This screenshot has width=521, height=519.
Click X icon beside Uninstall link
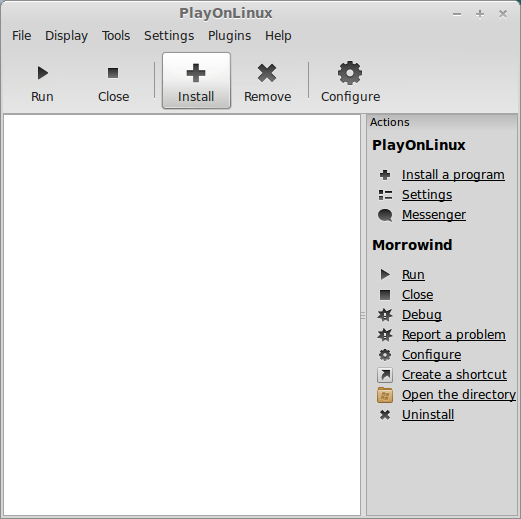coord(385,415)
